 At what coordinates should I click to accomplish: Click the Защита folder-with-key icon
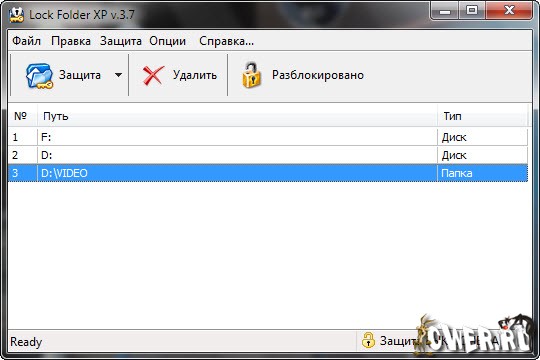pos(39,75)
